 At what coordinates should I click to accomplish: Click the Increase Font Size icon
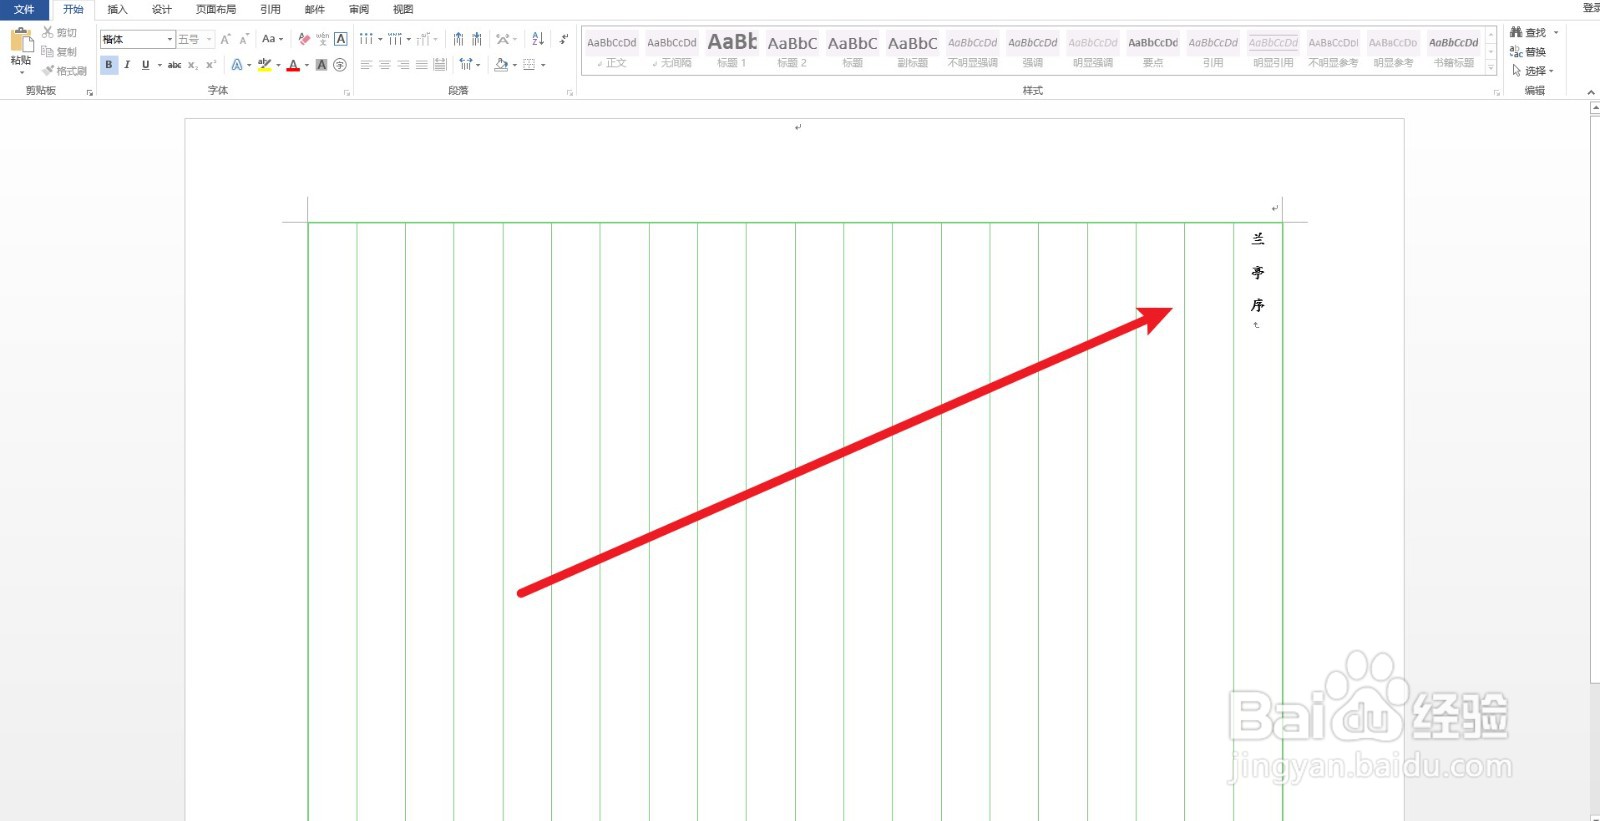[225, 39]
